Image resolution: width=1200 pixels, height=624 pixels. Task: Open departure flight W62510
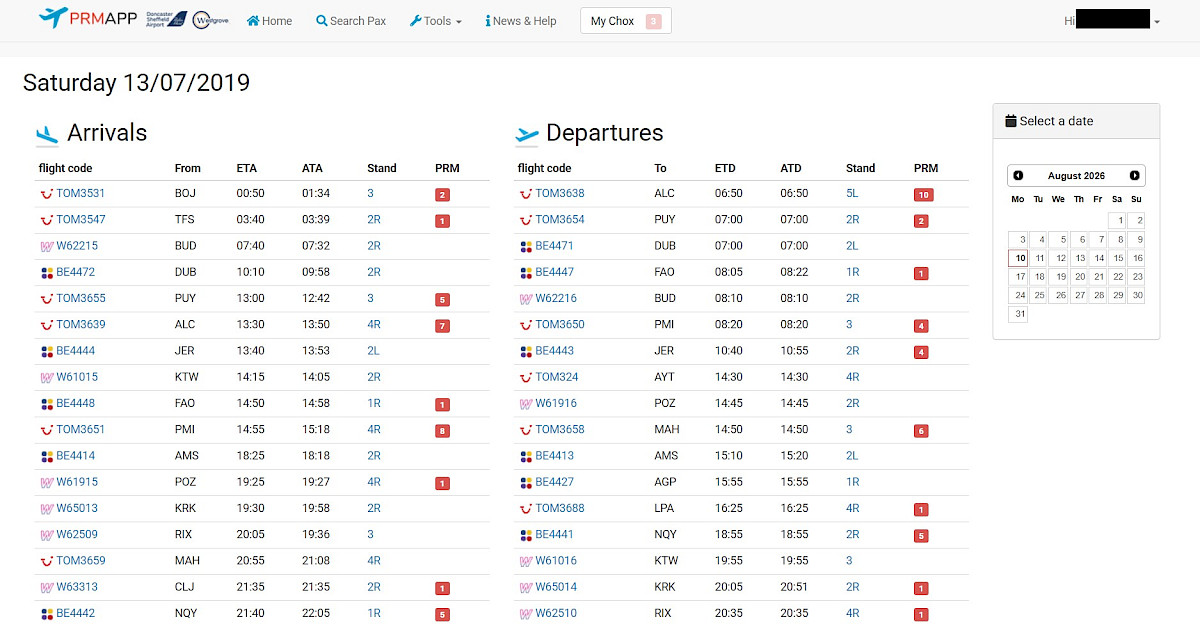click(556, 613)
